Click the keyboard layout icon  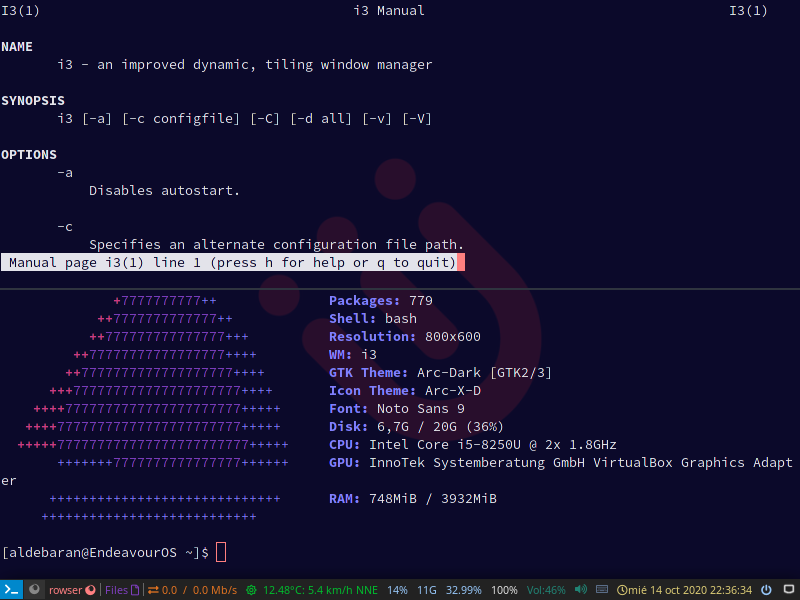tap(602, 590)
